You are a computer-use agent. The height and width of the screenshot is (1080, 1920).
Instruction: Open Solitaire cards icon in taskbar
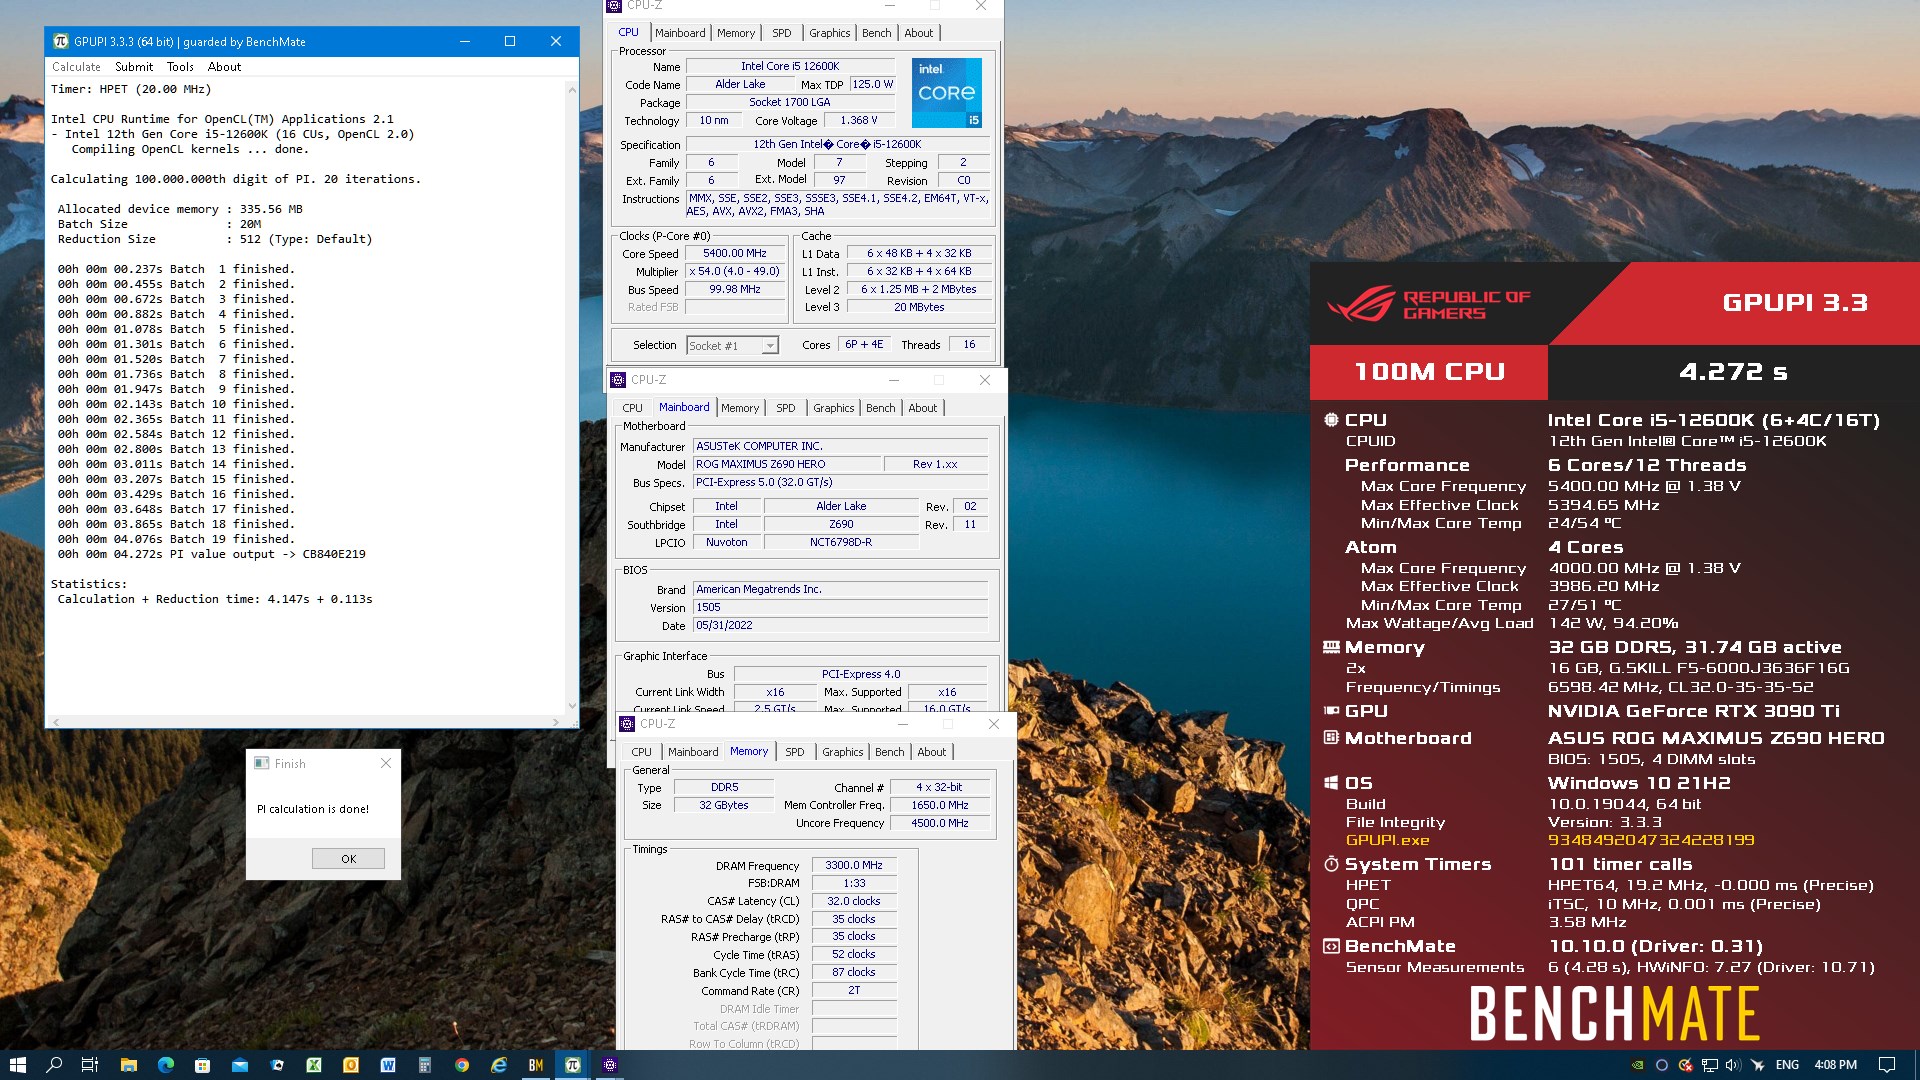(277, 1065)
